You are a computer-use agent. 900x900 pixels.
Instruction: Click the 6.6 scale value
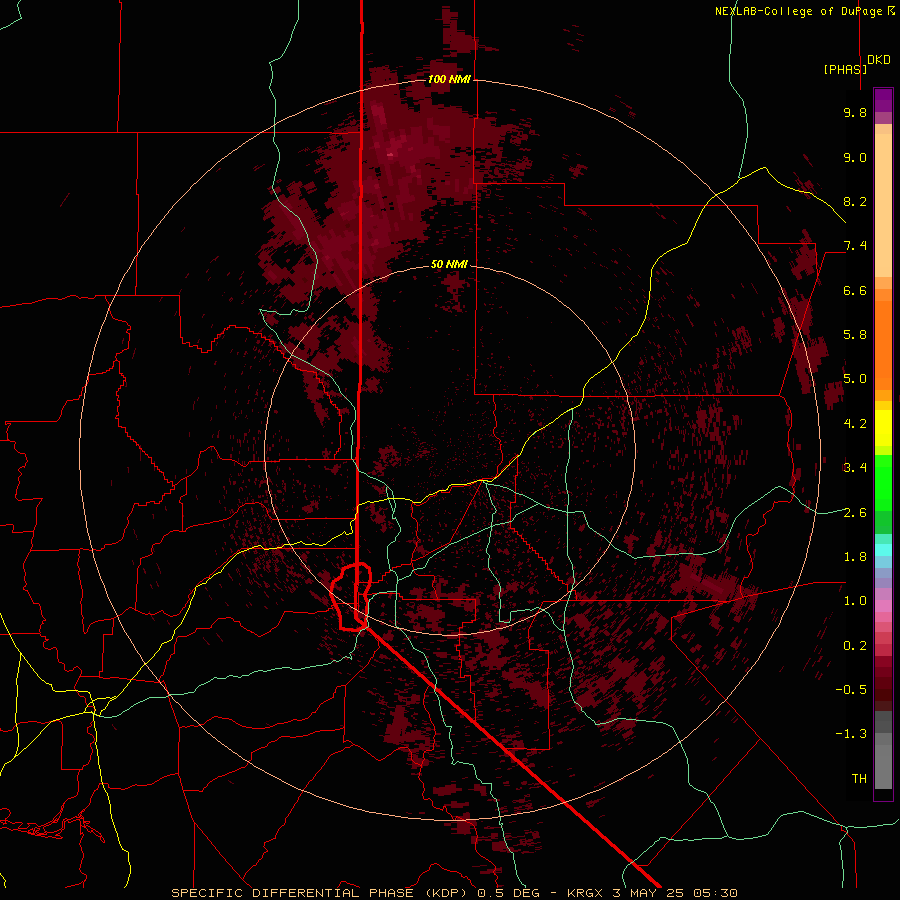click(855, 290)
